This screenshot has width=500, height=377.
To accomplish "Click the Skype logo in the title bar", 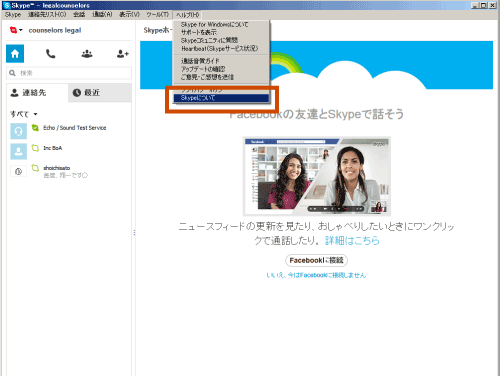I will pos(7,5).
